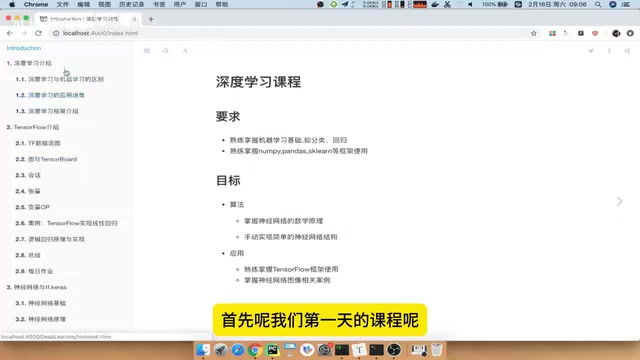Open the 历史记录 menu

[x=131, y=4]
